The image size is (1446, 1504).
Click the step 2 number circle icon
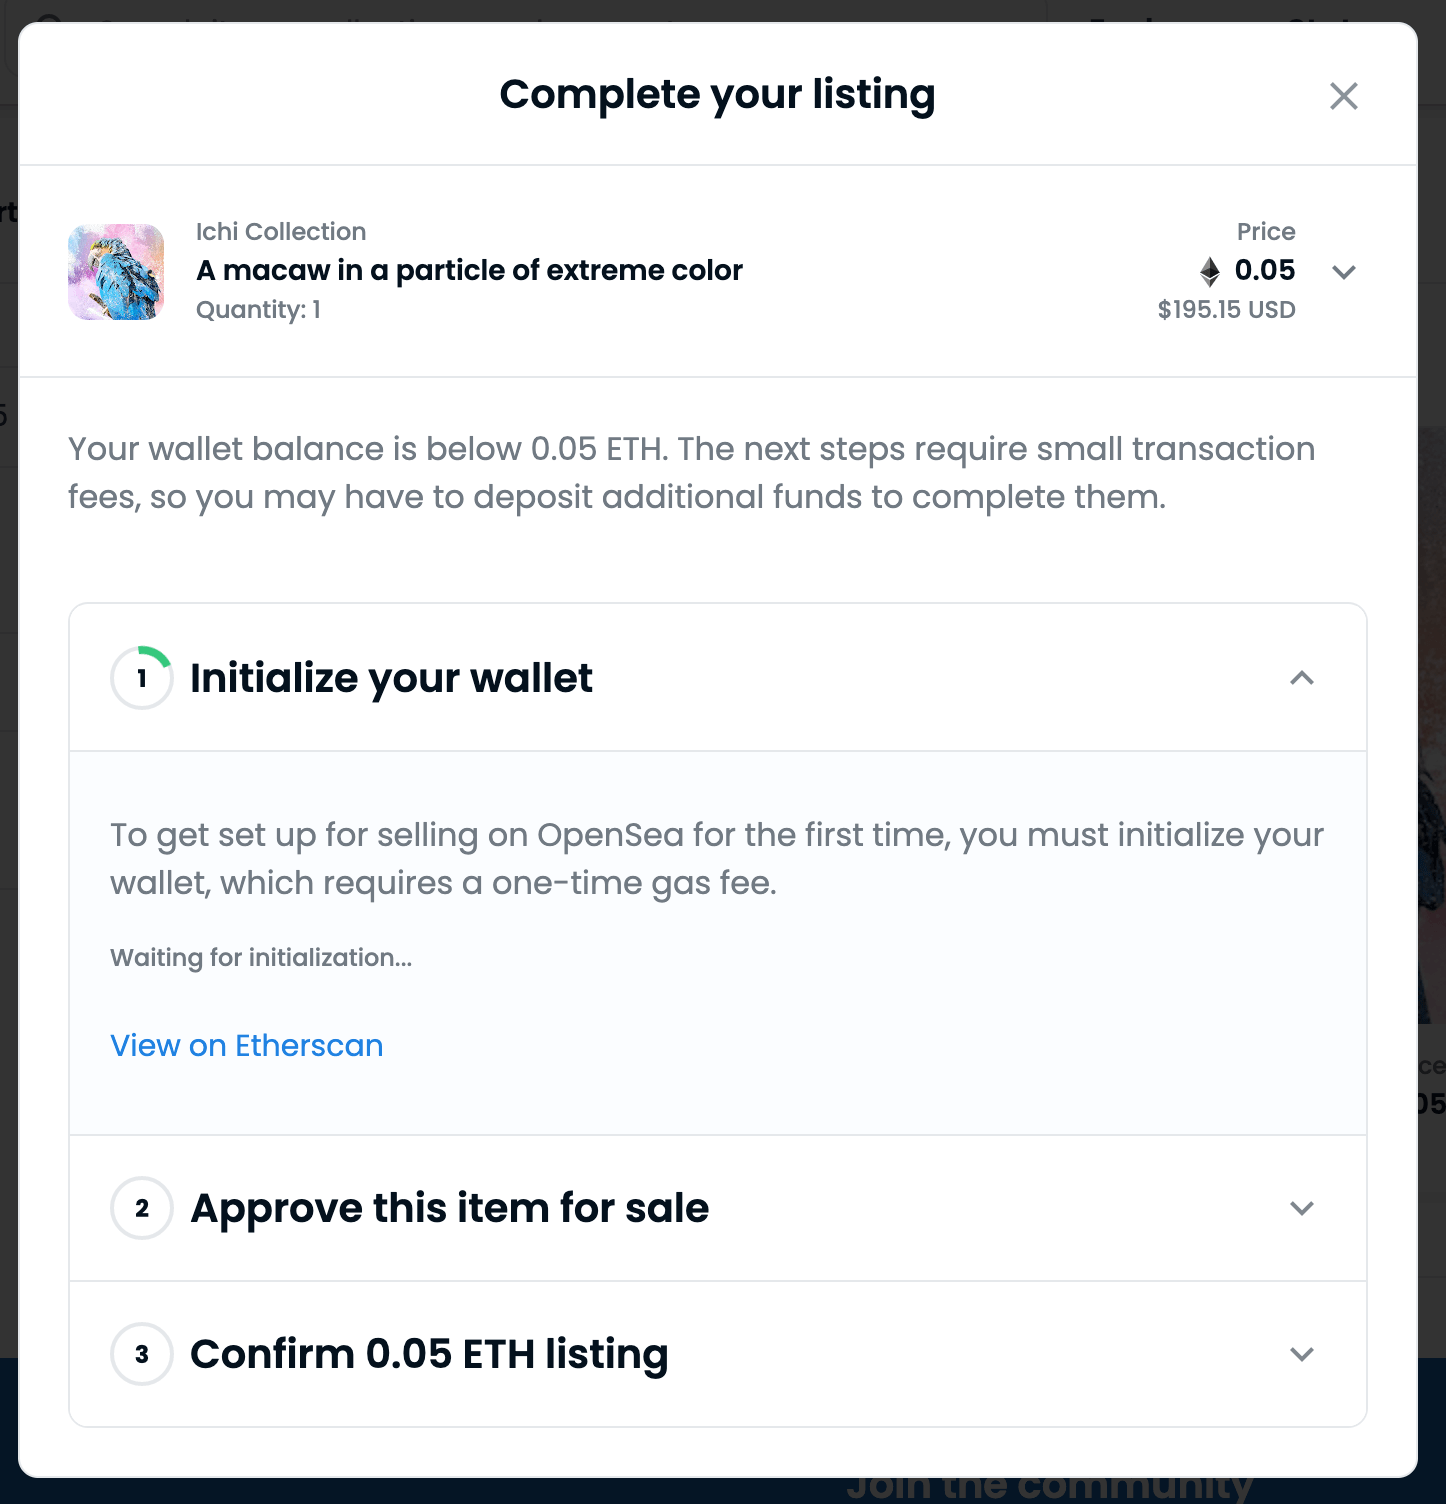click(x=142, y=1208)
